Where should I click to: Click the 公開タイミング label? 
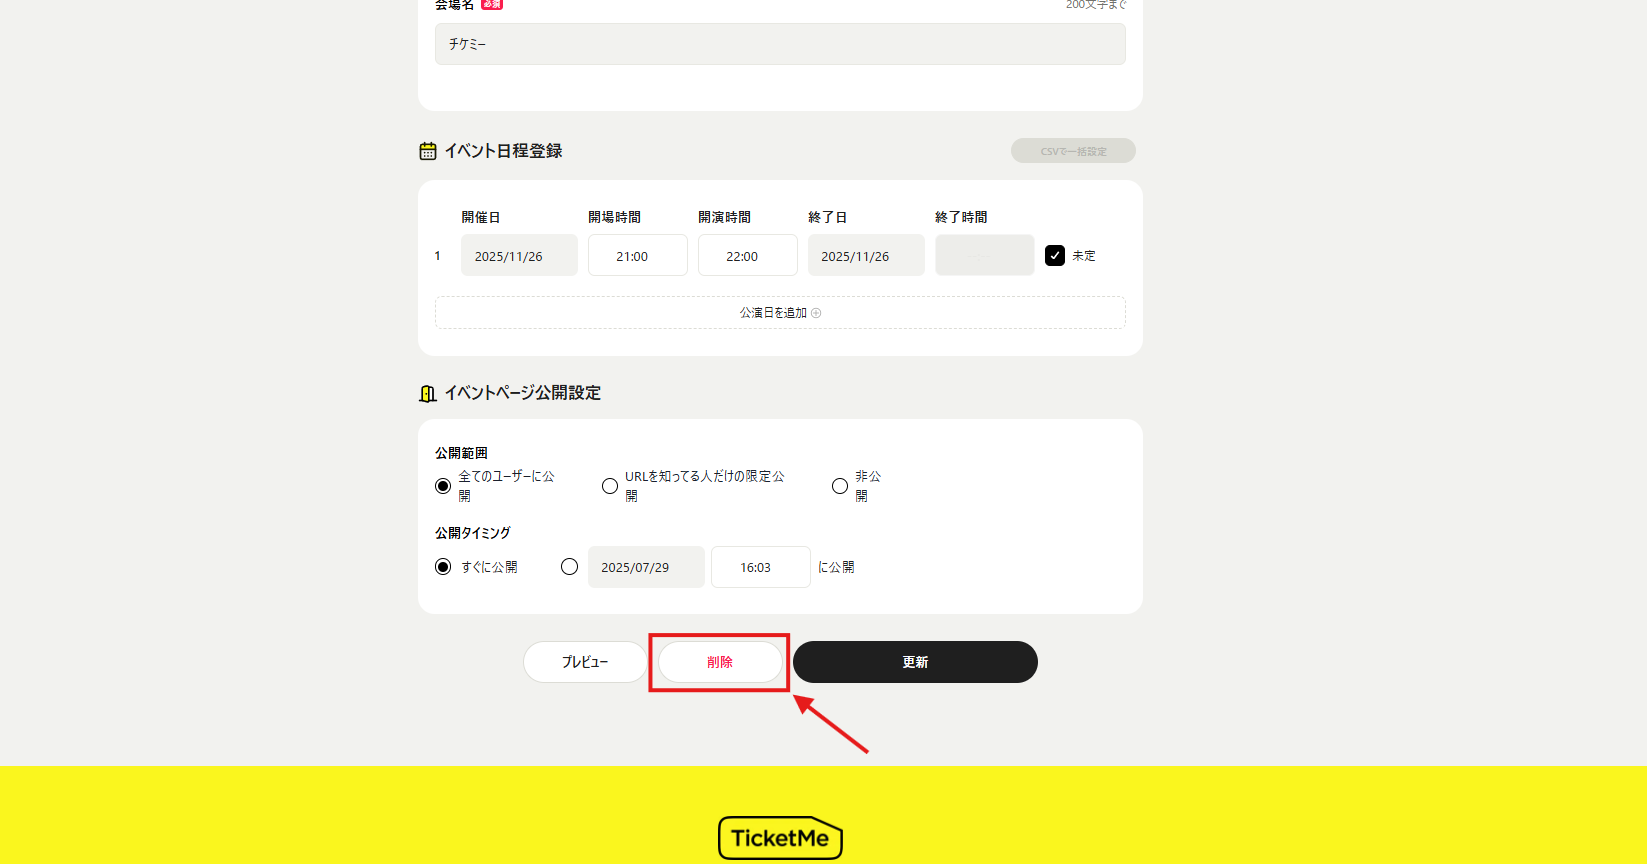tap(473, 533)
